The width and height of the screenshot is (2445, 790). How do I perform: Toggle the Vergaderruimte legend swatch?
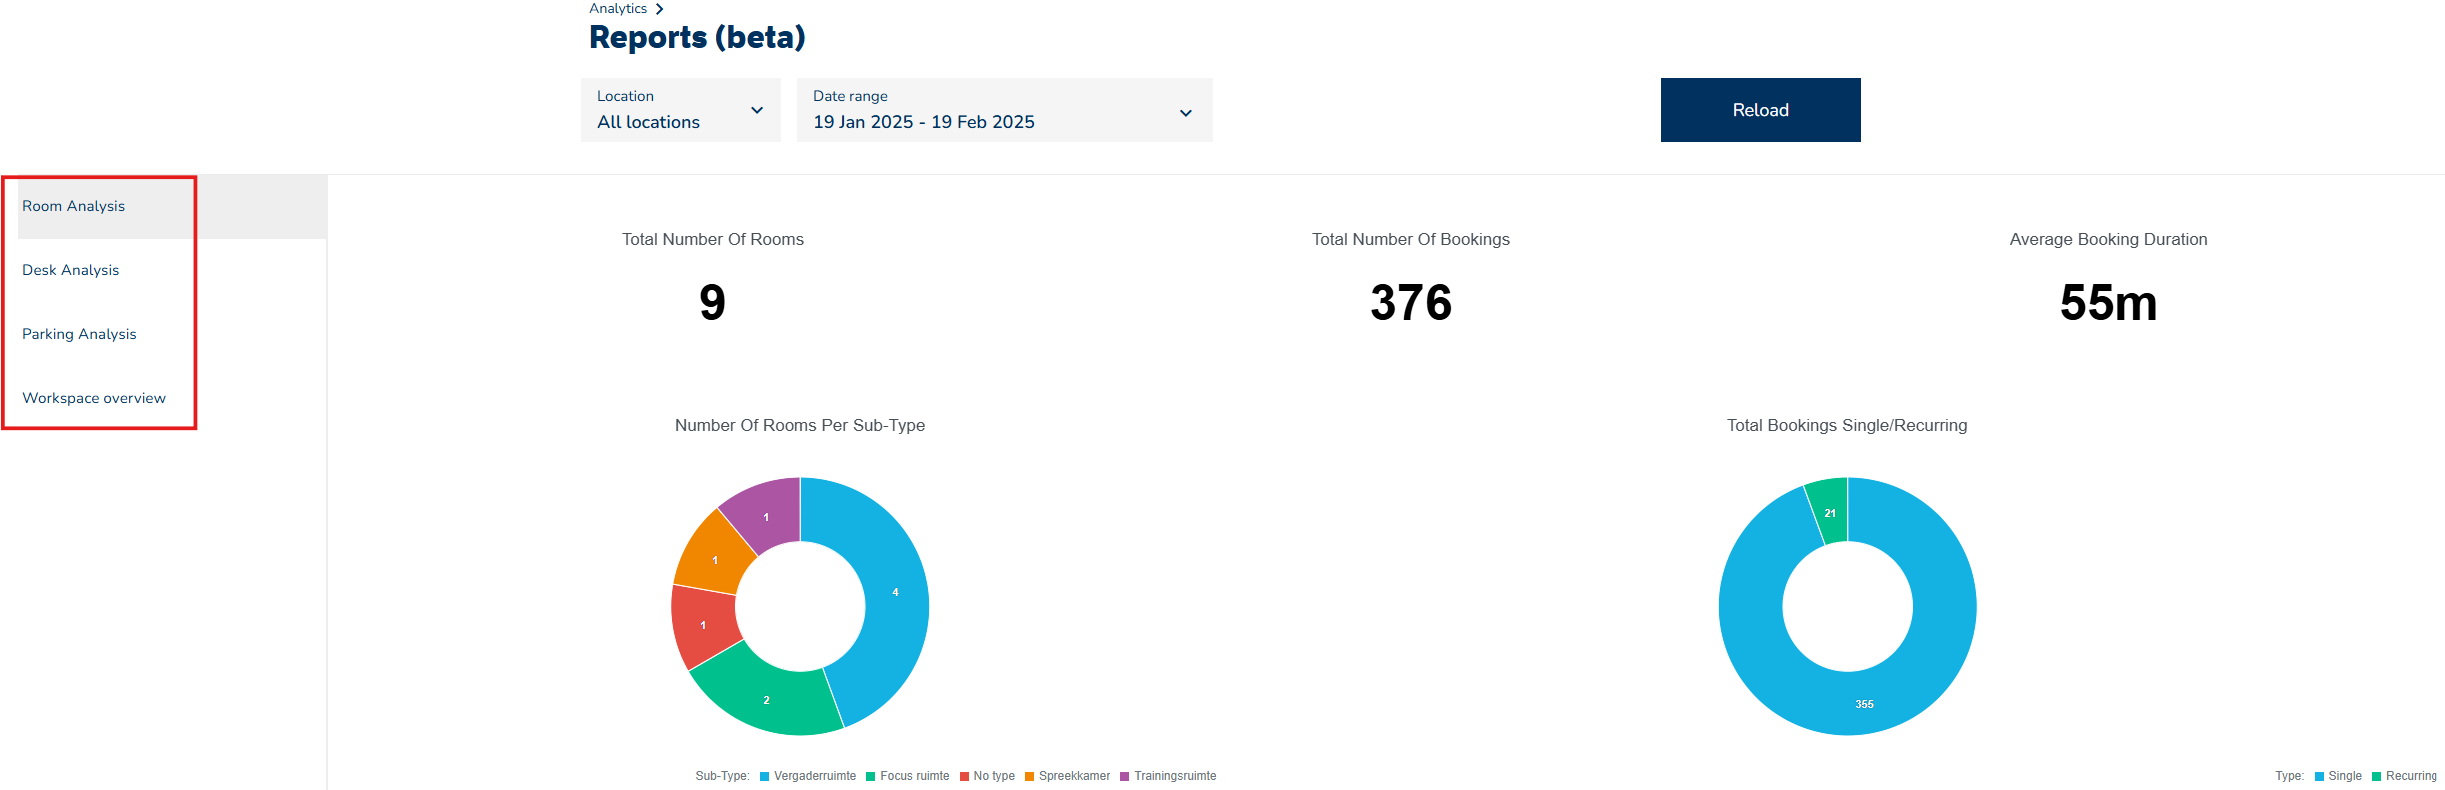pyautogui.click(x=765, y=776)
